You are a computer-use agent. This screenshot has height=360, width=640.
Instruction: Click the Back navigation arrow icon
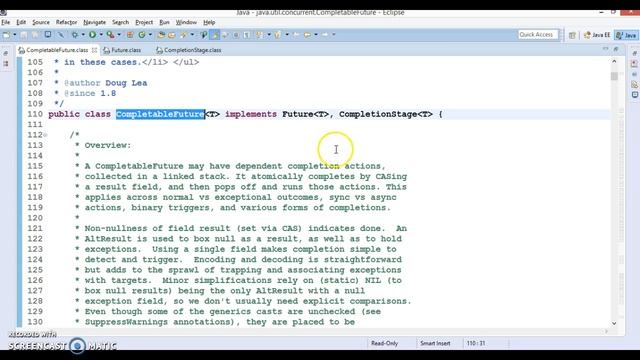307,35
